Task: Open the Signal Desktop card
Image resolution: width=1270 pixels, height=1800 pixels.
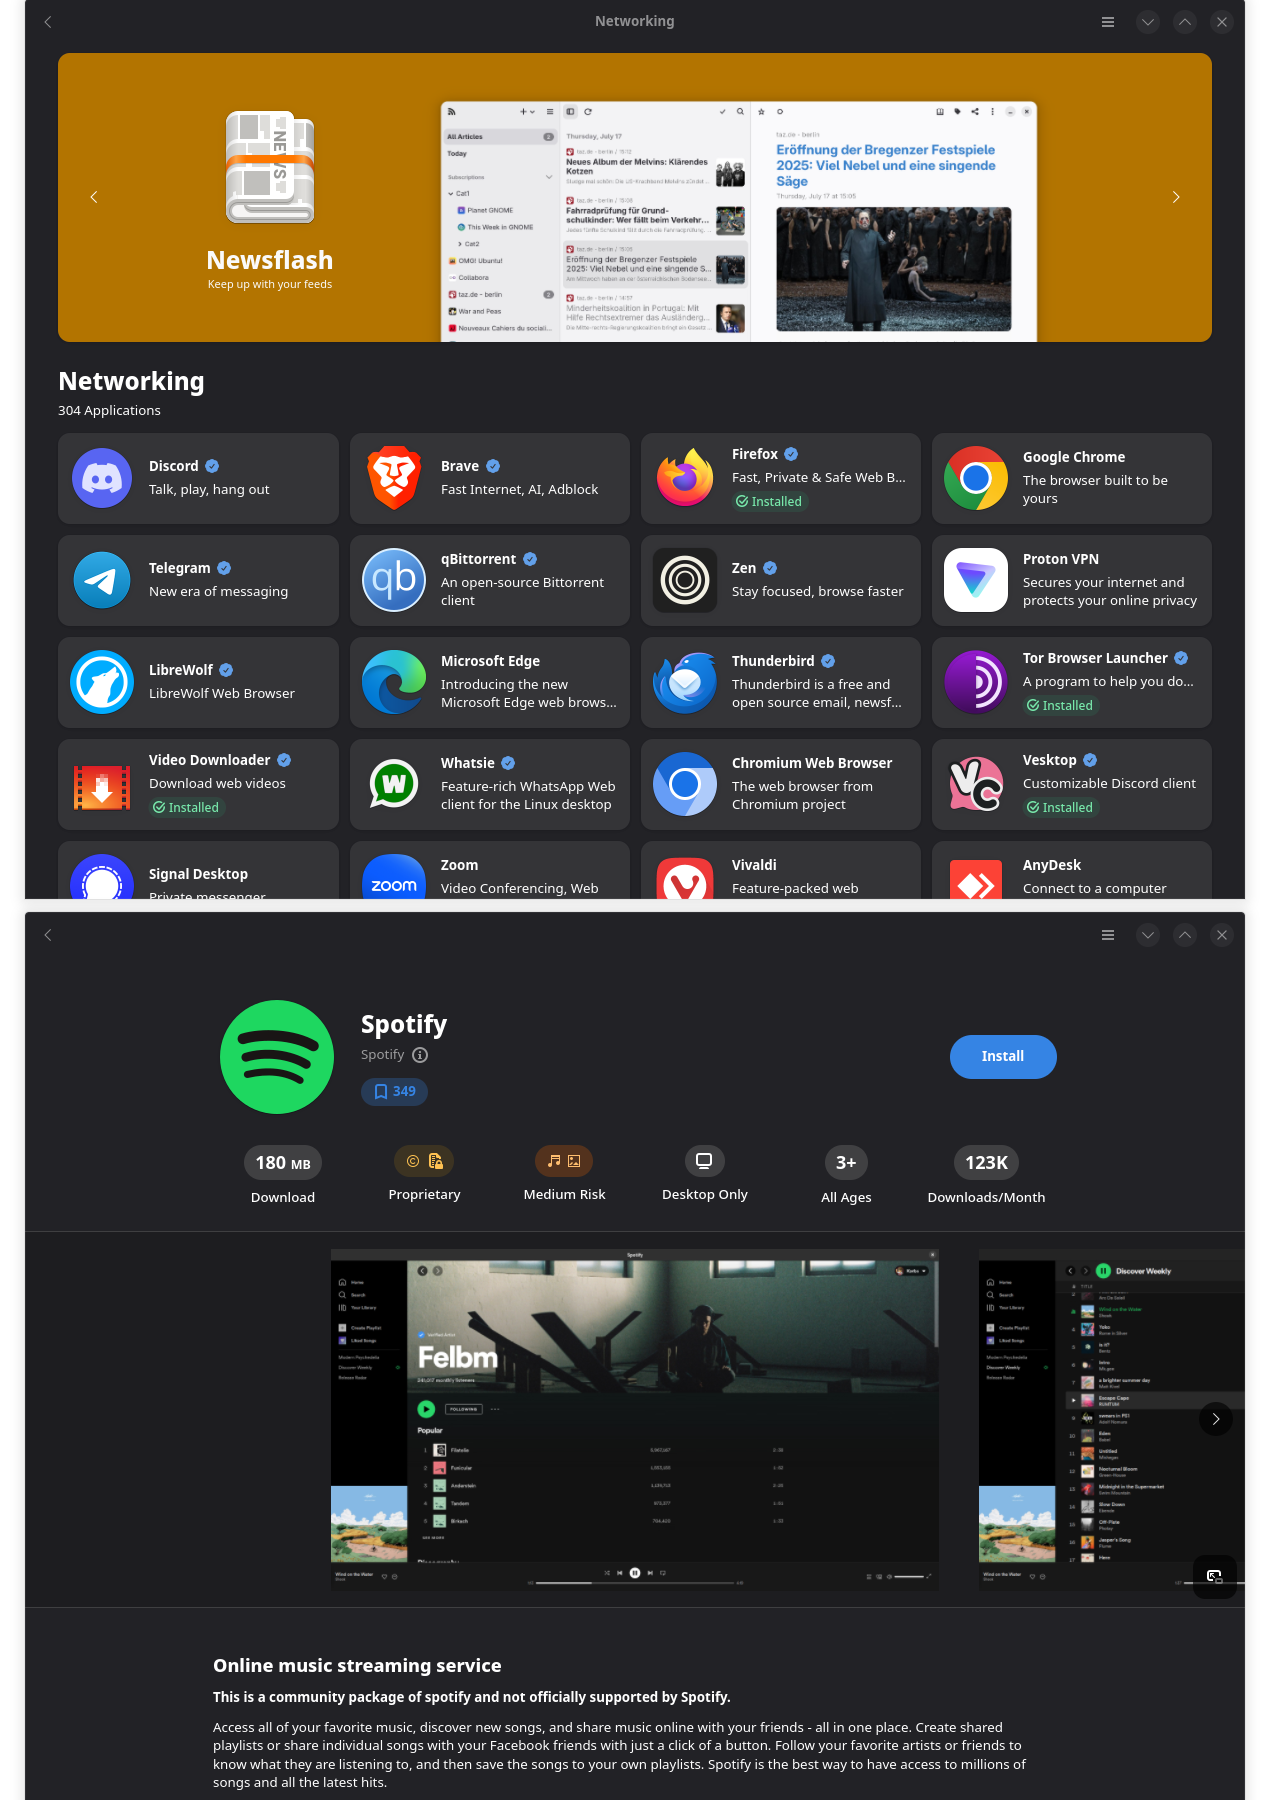Action: point(198,870)
